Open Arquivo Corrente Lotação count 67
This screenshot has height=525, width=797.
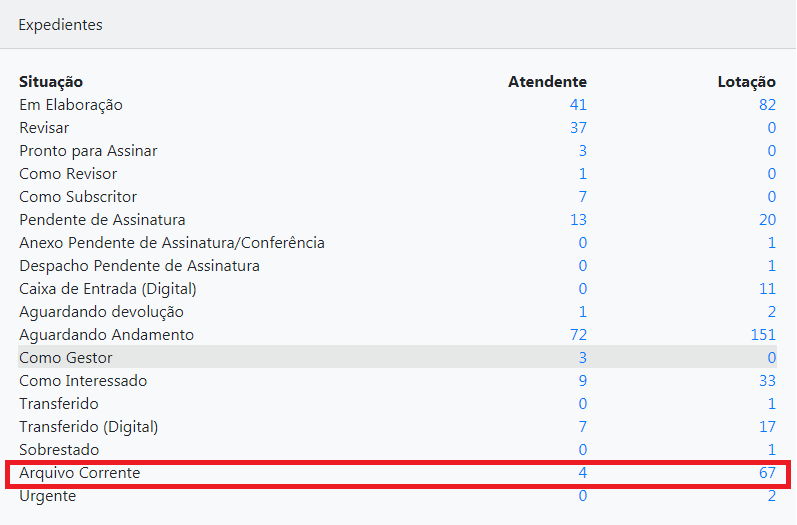[x=767, y=473]
